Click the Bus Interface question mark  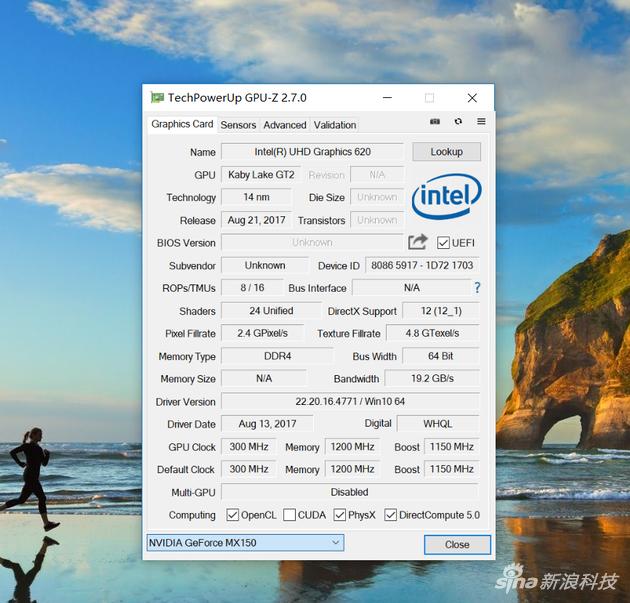click(477, 288)
